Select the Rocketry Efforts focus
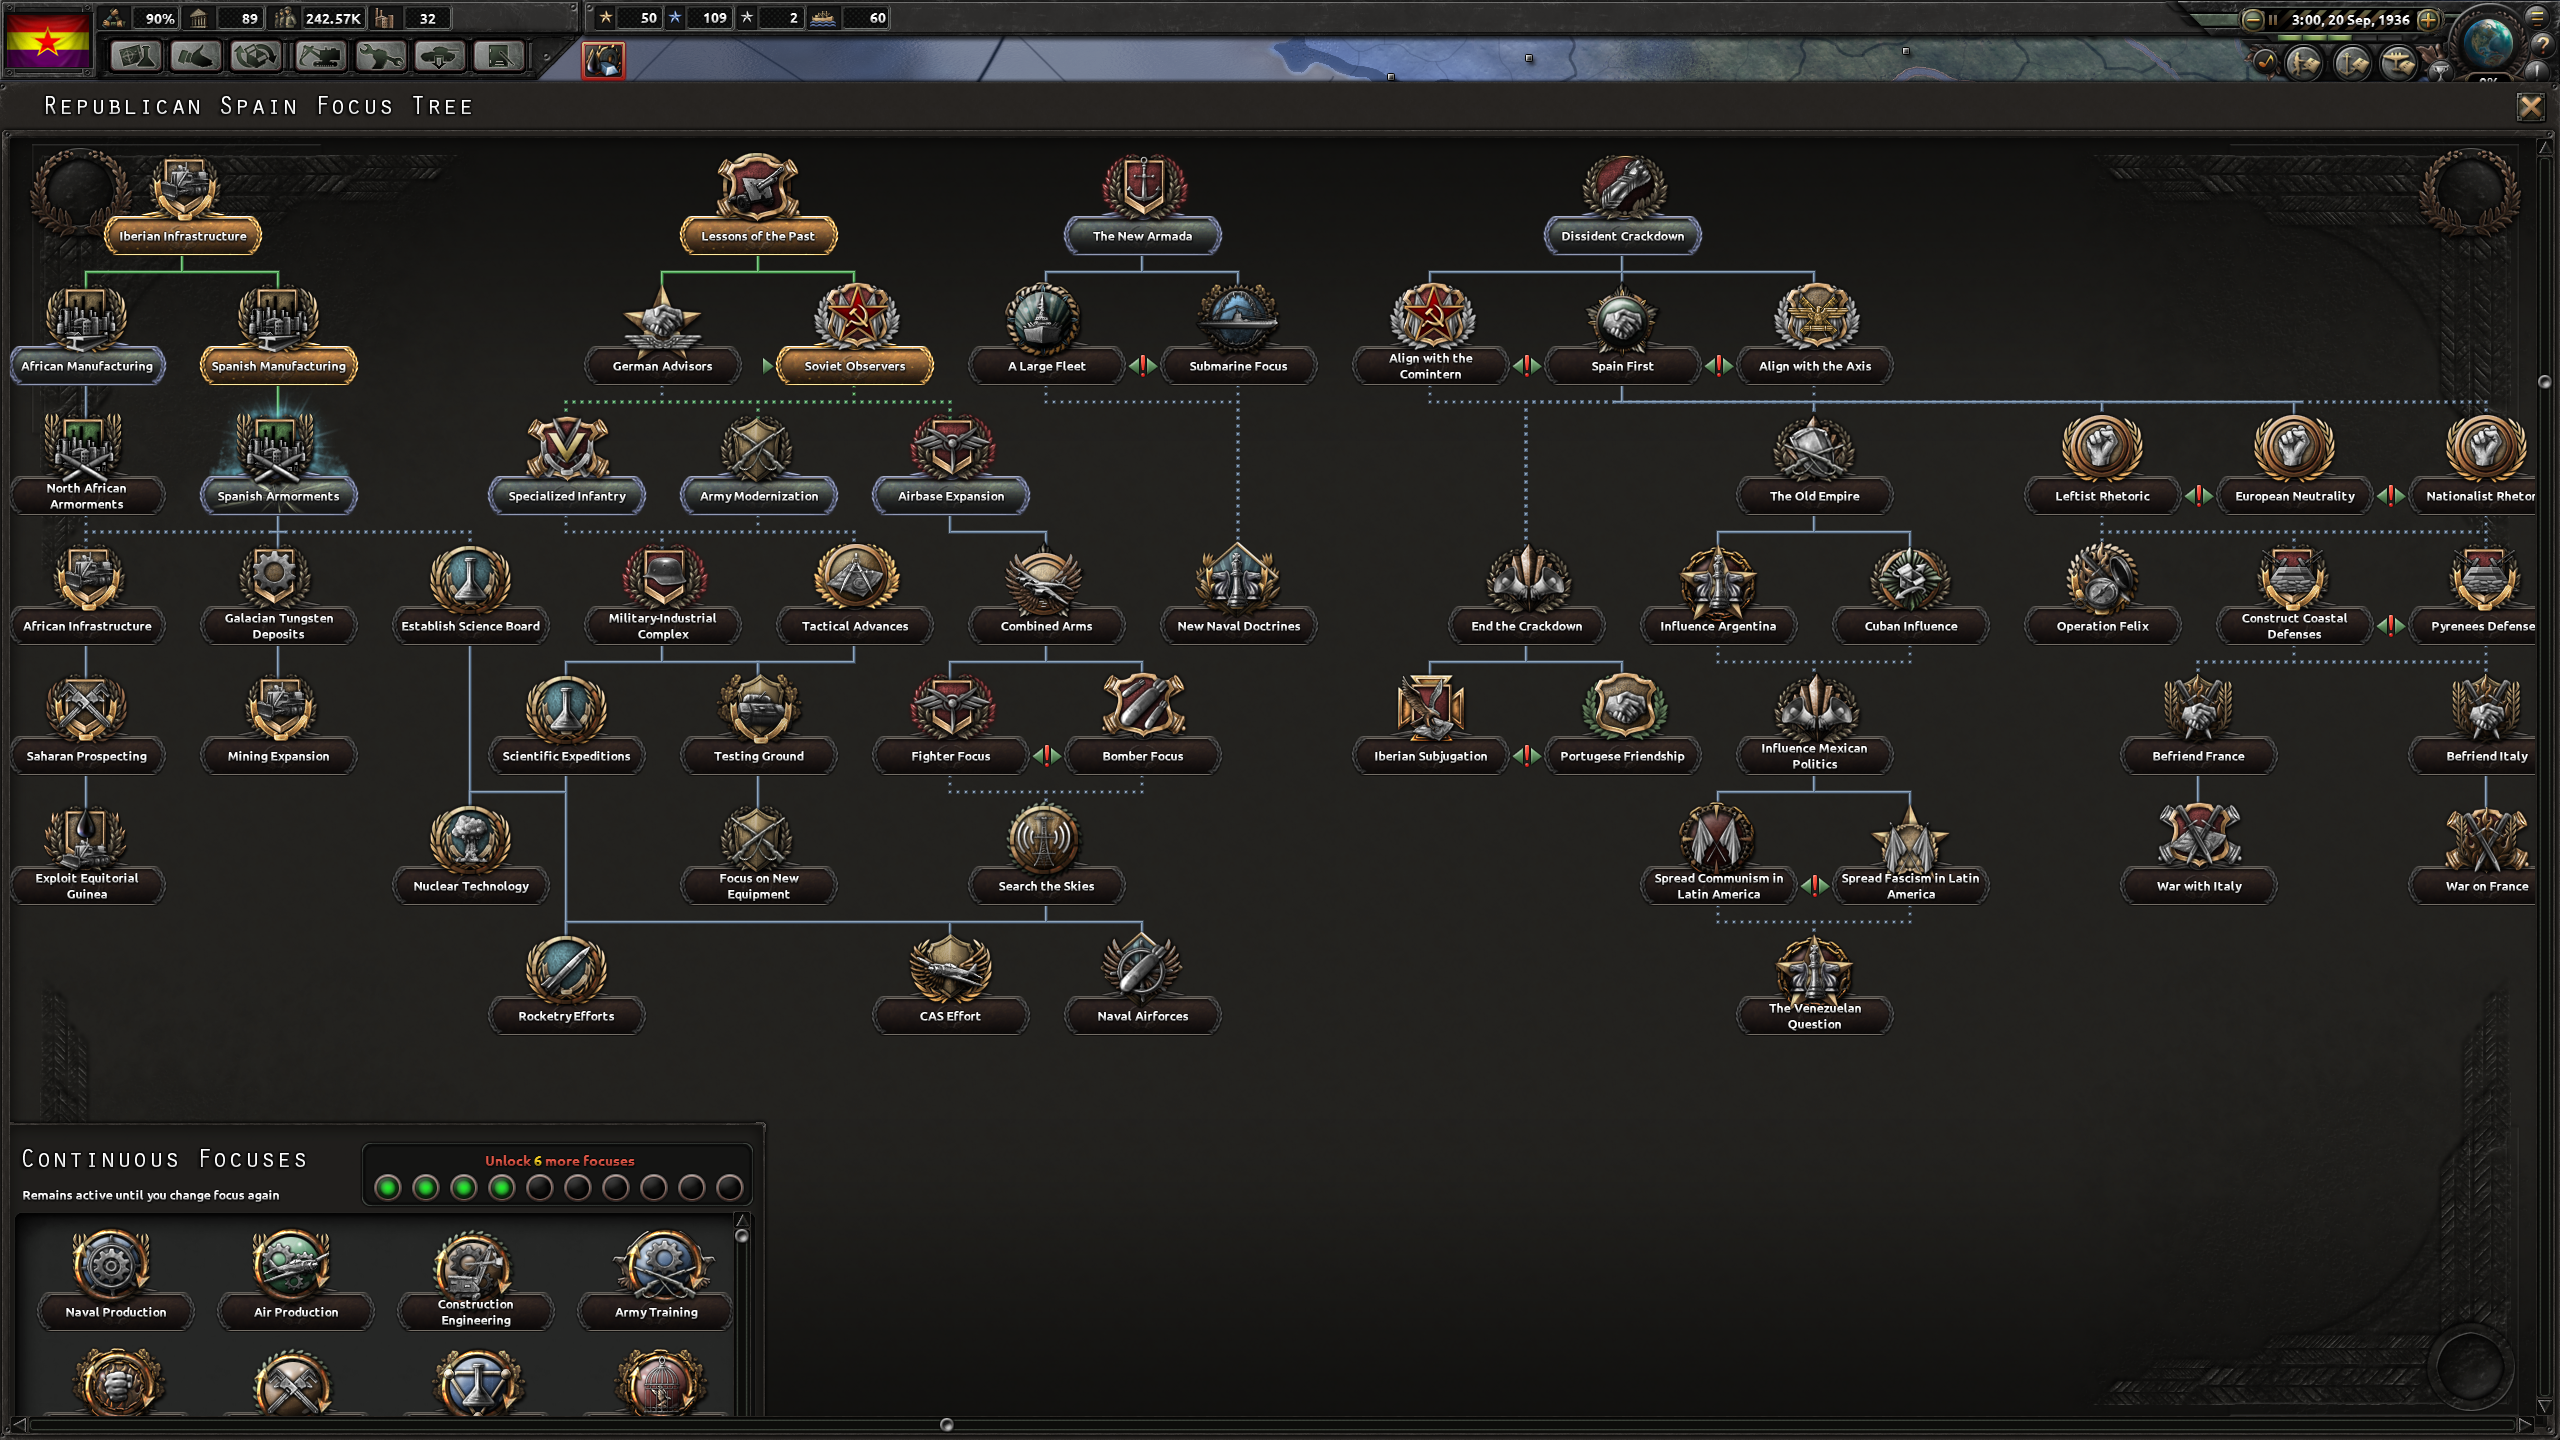Image resolution: width=2560 pixels, height=1440 pixels. (567, 984)
